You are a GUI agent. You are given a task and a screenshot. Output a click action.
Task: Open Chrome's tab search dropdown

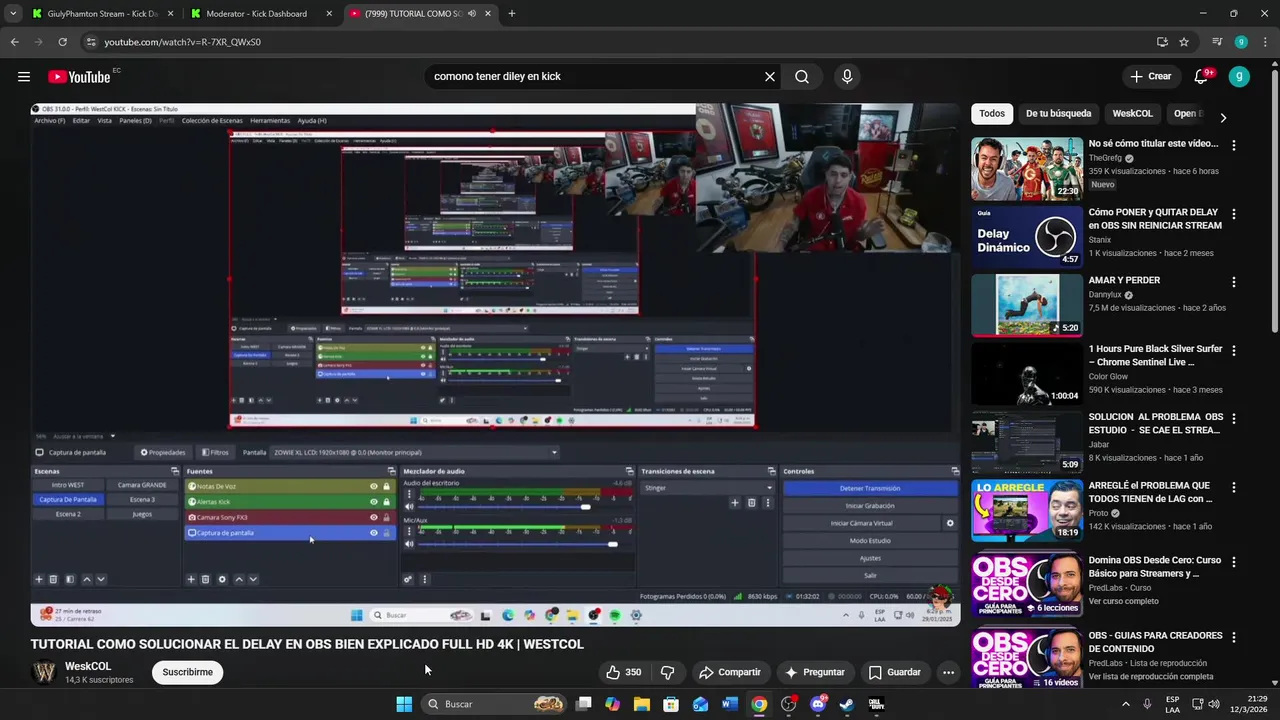[13, 14]
